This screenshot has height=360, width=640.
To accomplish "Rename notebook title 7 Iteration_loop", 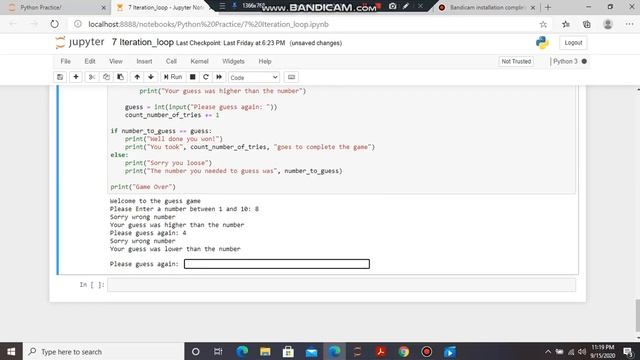I will point(142,42).
